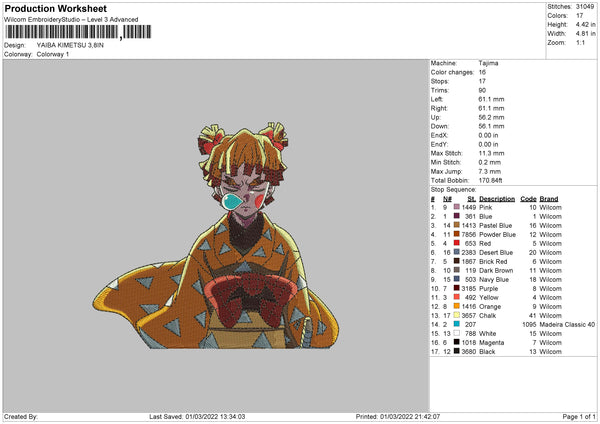The image size is (600, 424).
Task: Click the Machine value Tajima
Action: point(488,63)
